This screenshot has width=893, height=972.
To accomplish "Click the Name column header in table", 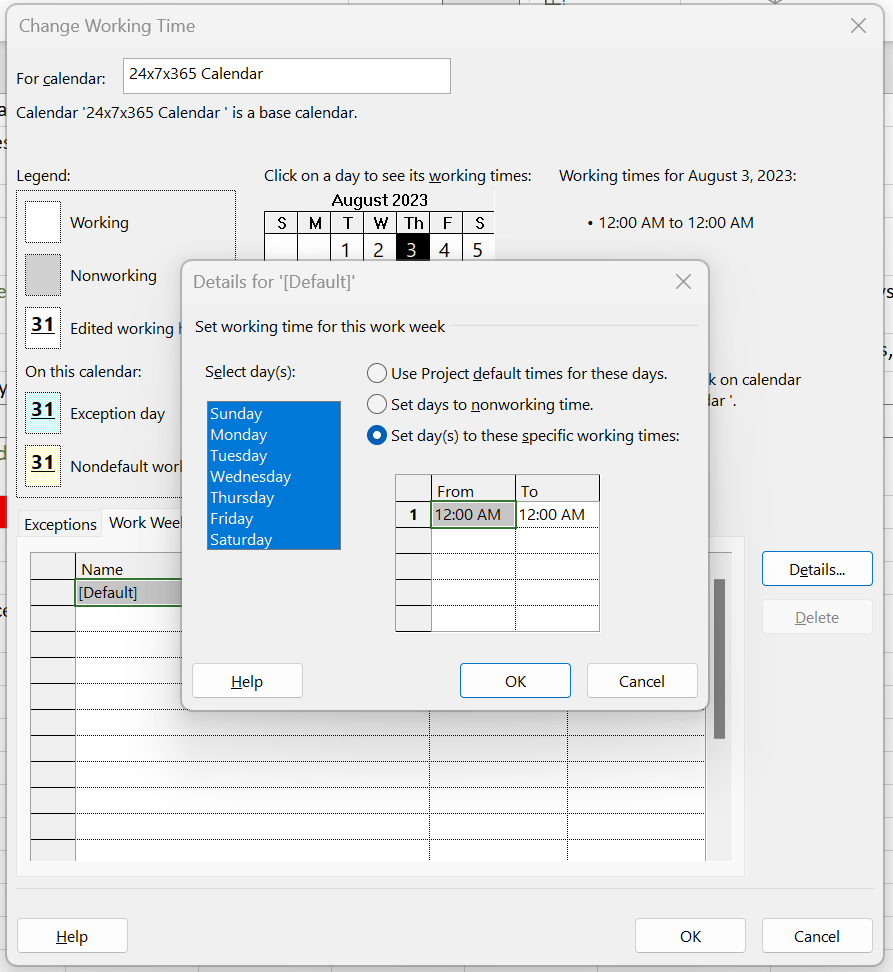I will pos(129,567).
